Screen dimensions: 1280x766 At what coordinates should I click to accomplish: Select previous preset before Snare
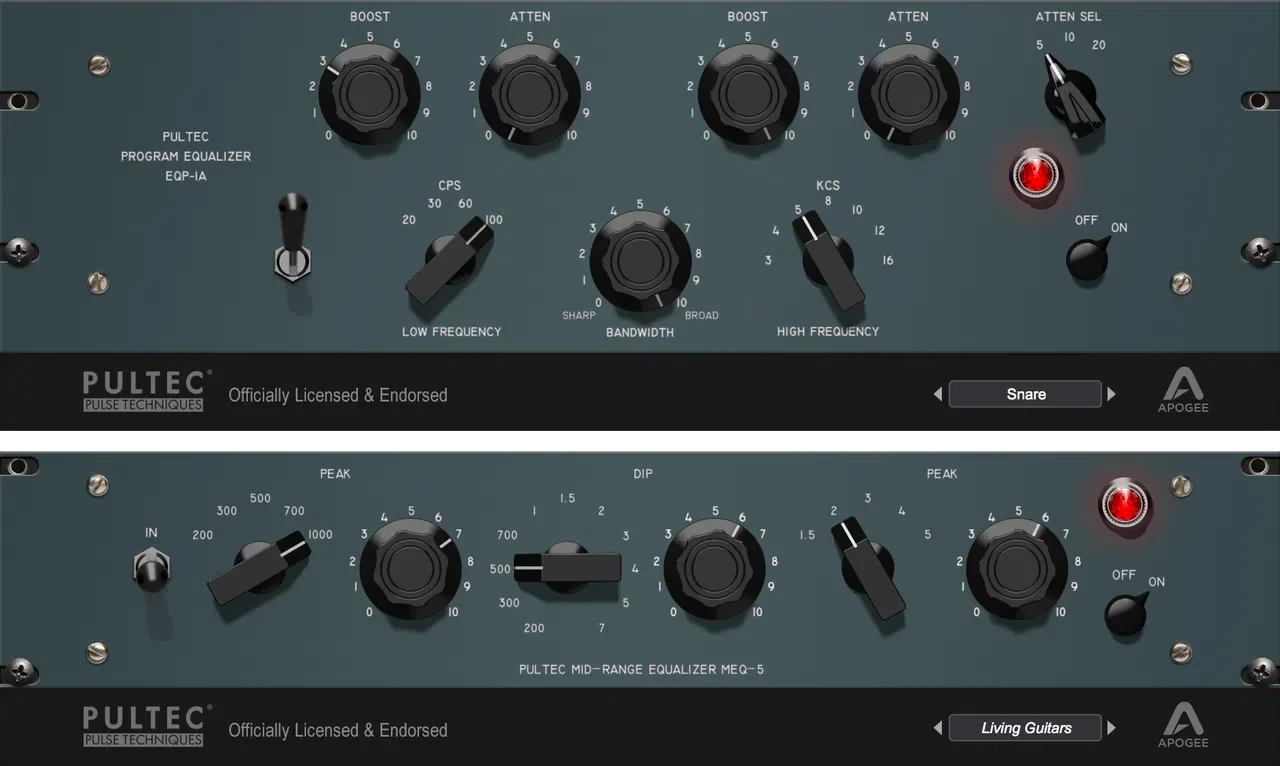click(938, 395)
